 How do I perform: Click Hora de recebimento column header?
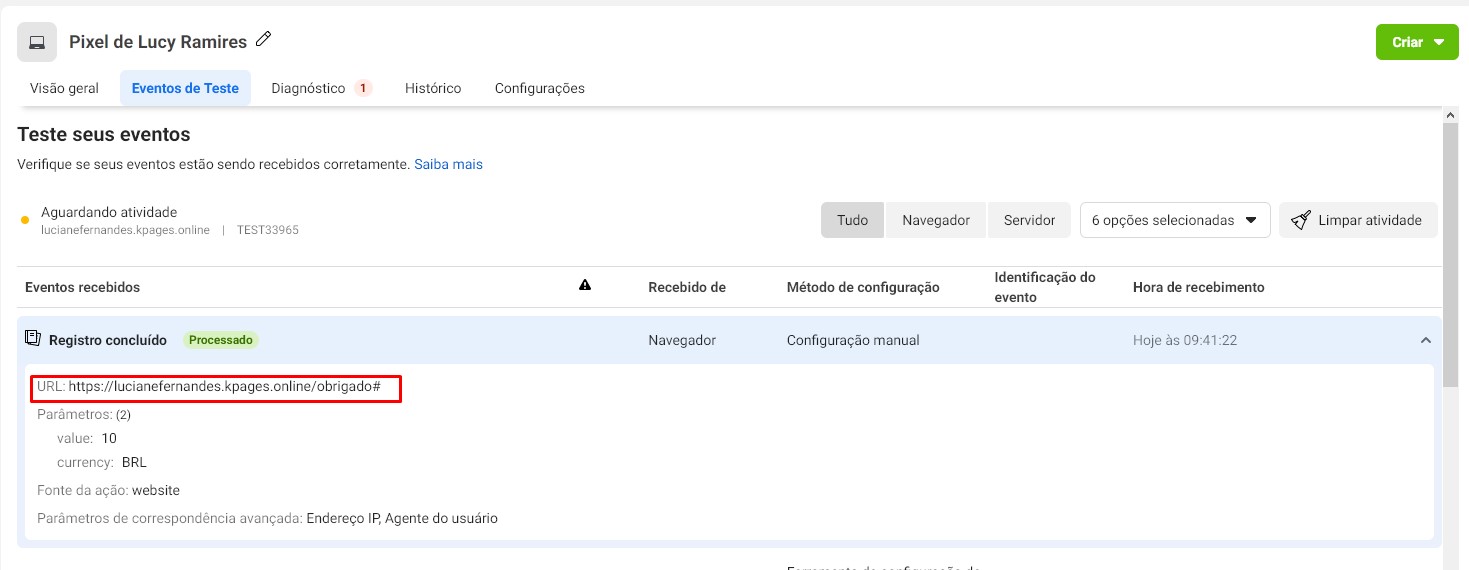pos(1199,287)
